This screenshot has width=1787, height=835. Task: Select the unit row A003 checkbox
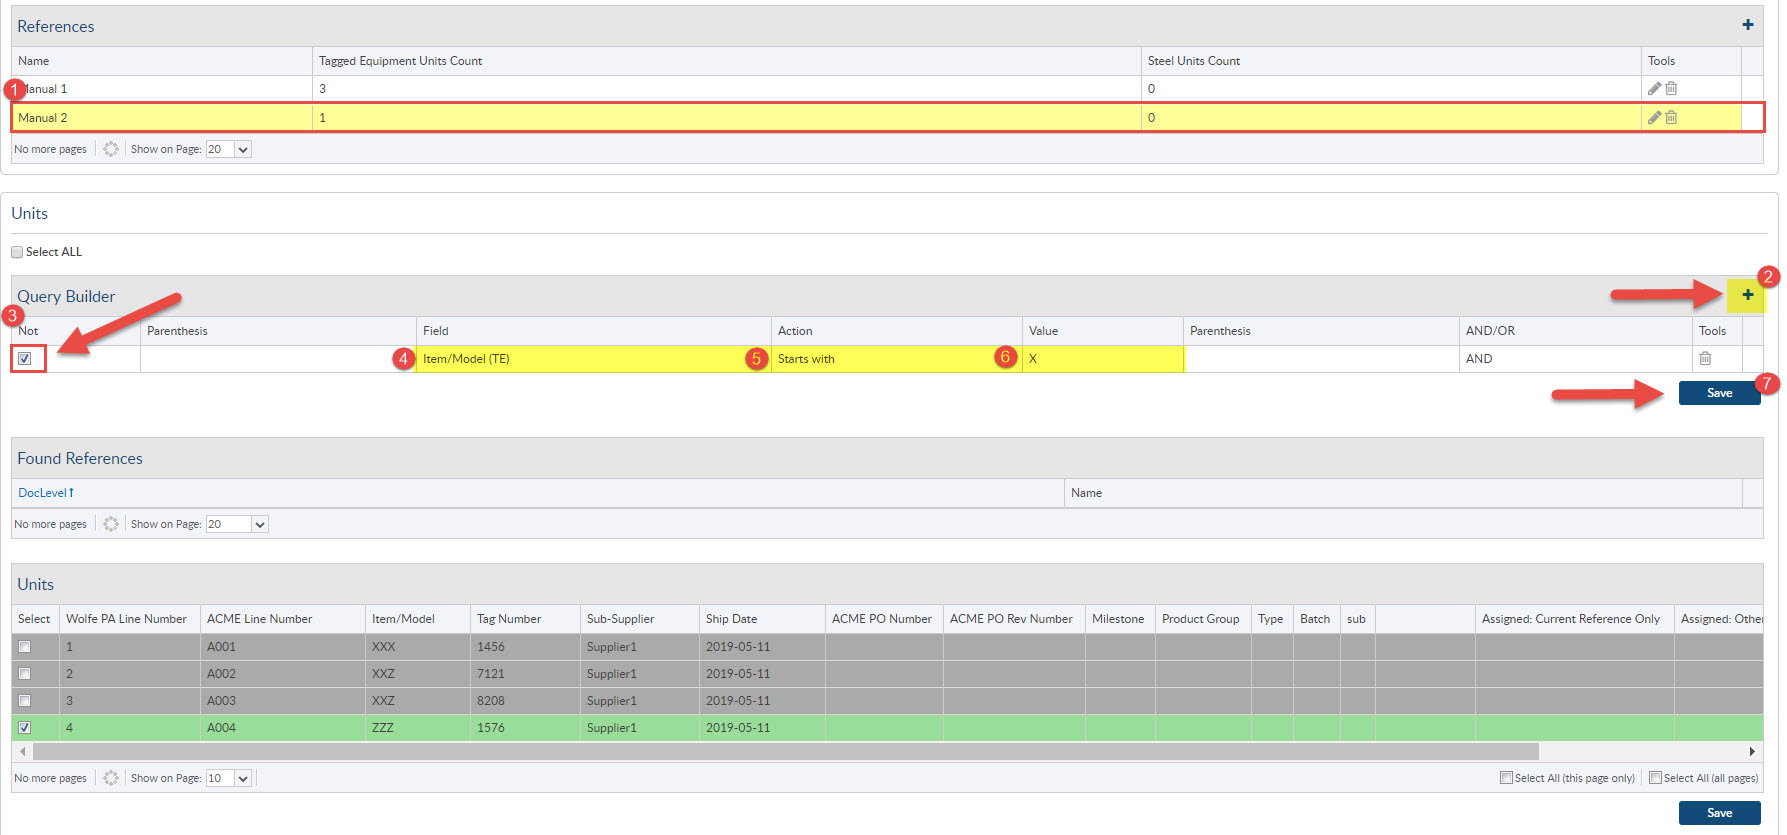click(x=25, y=701)
